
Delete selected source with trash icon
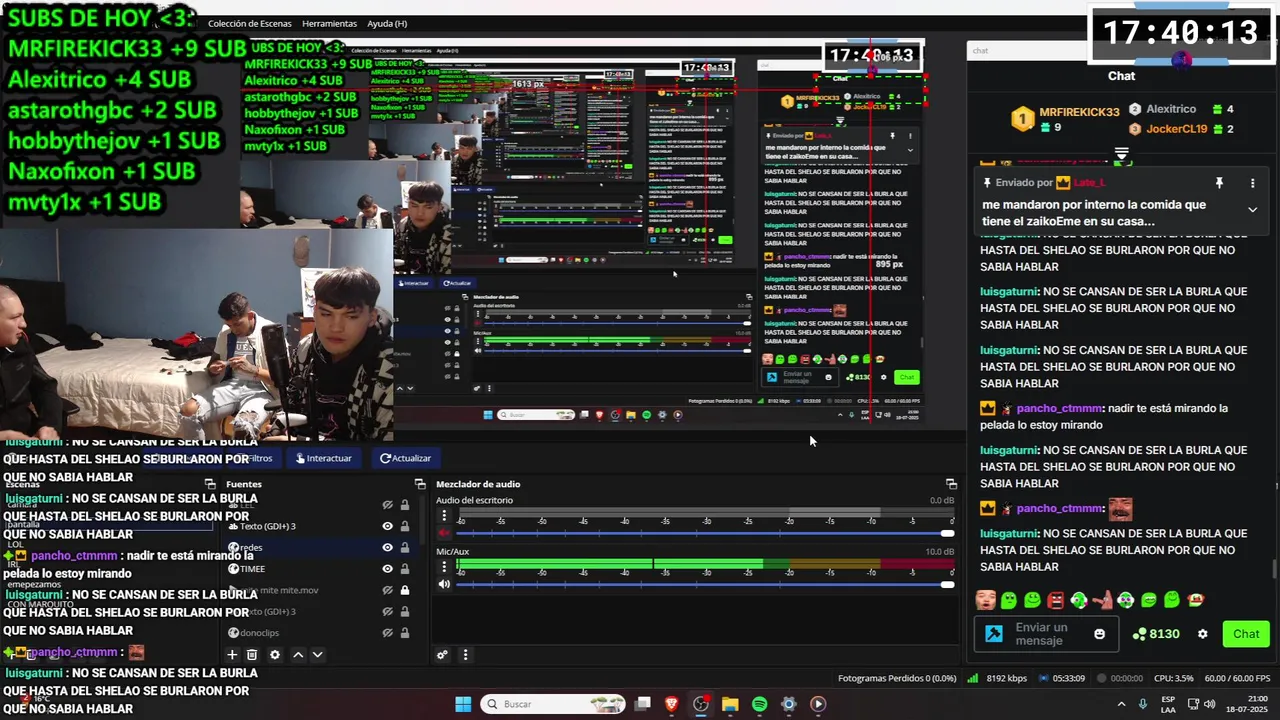click(x=252, y=655)
